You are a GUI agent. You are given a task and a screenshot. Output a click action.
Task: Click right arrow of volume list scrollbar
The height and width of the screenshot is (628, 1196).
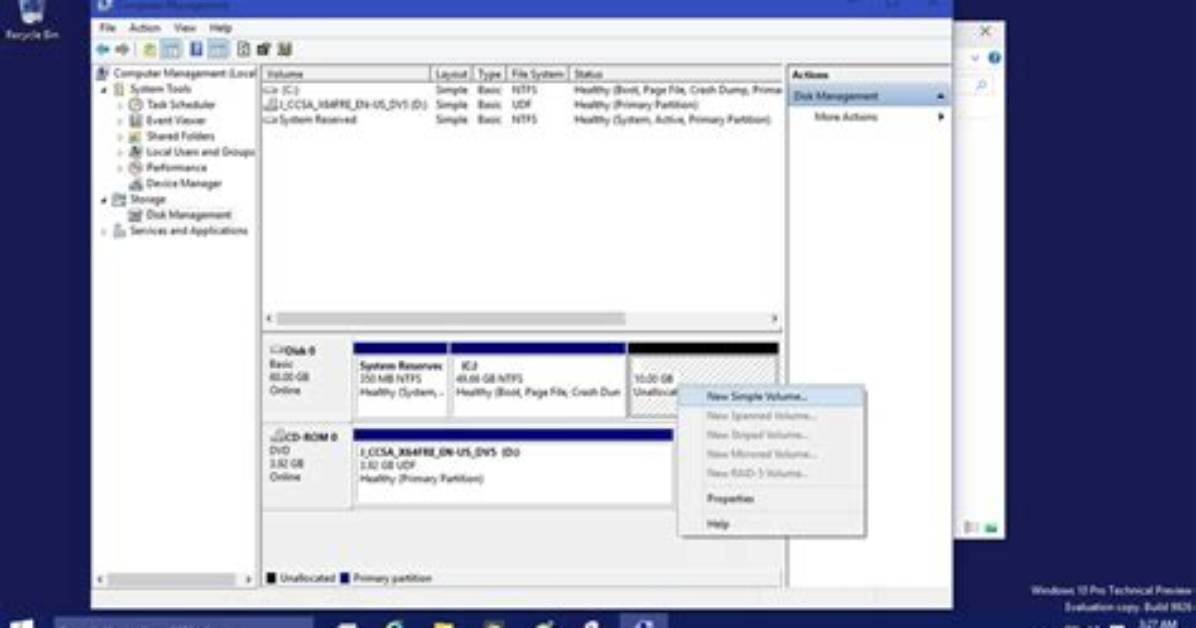point(774,318)
